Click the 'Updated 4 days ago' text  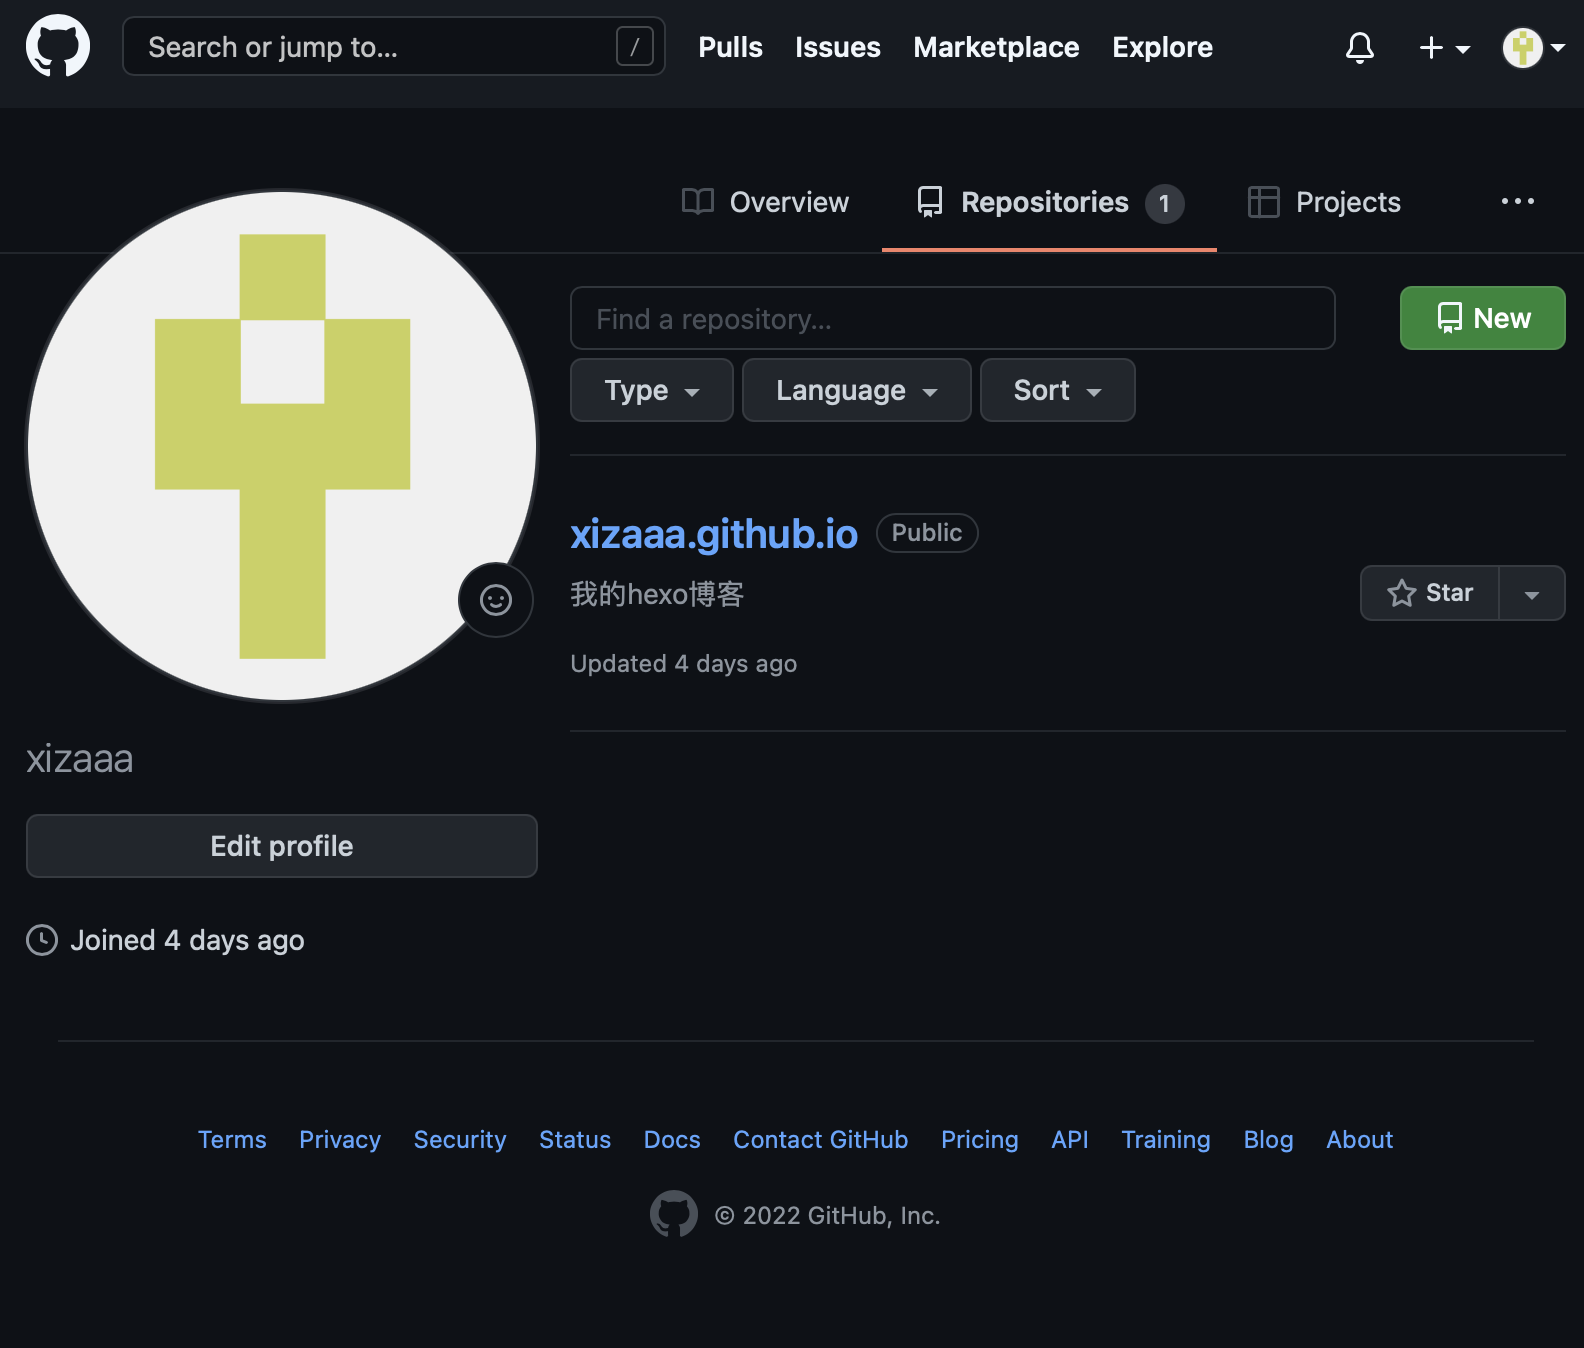(x=684, y=664)
